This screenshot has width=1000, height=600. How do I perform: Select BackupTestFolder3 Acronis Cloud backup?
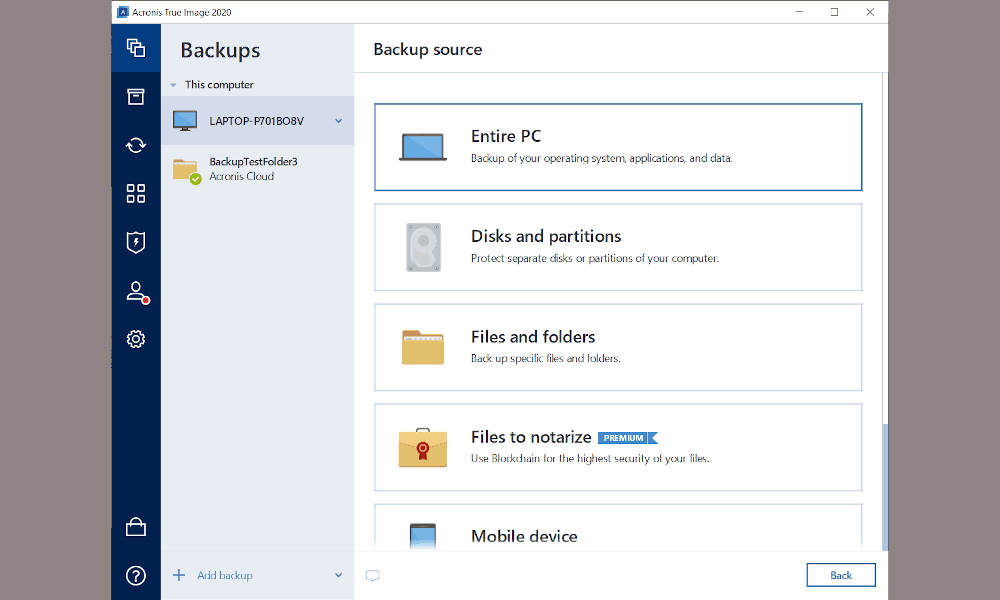tap(258, 169)
